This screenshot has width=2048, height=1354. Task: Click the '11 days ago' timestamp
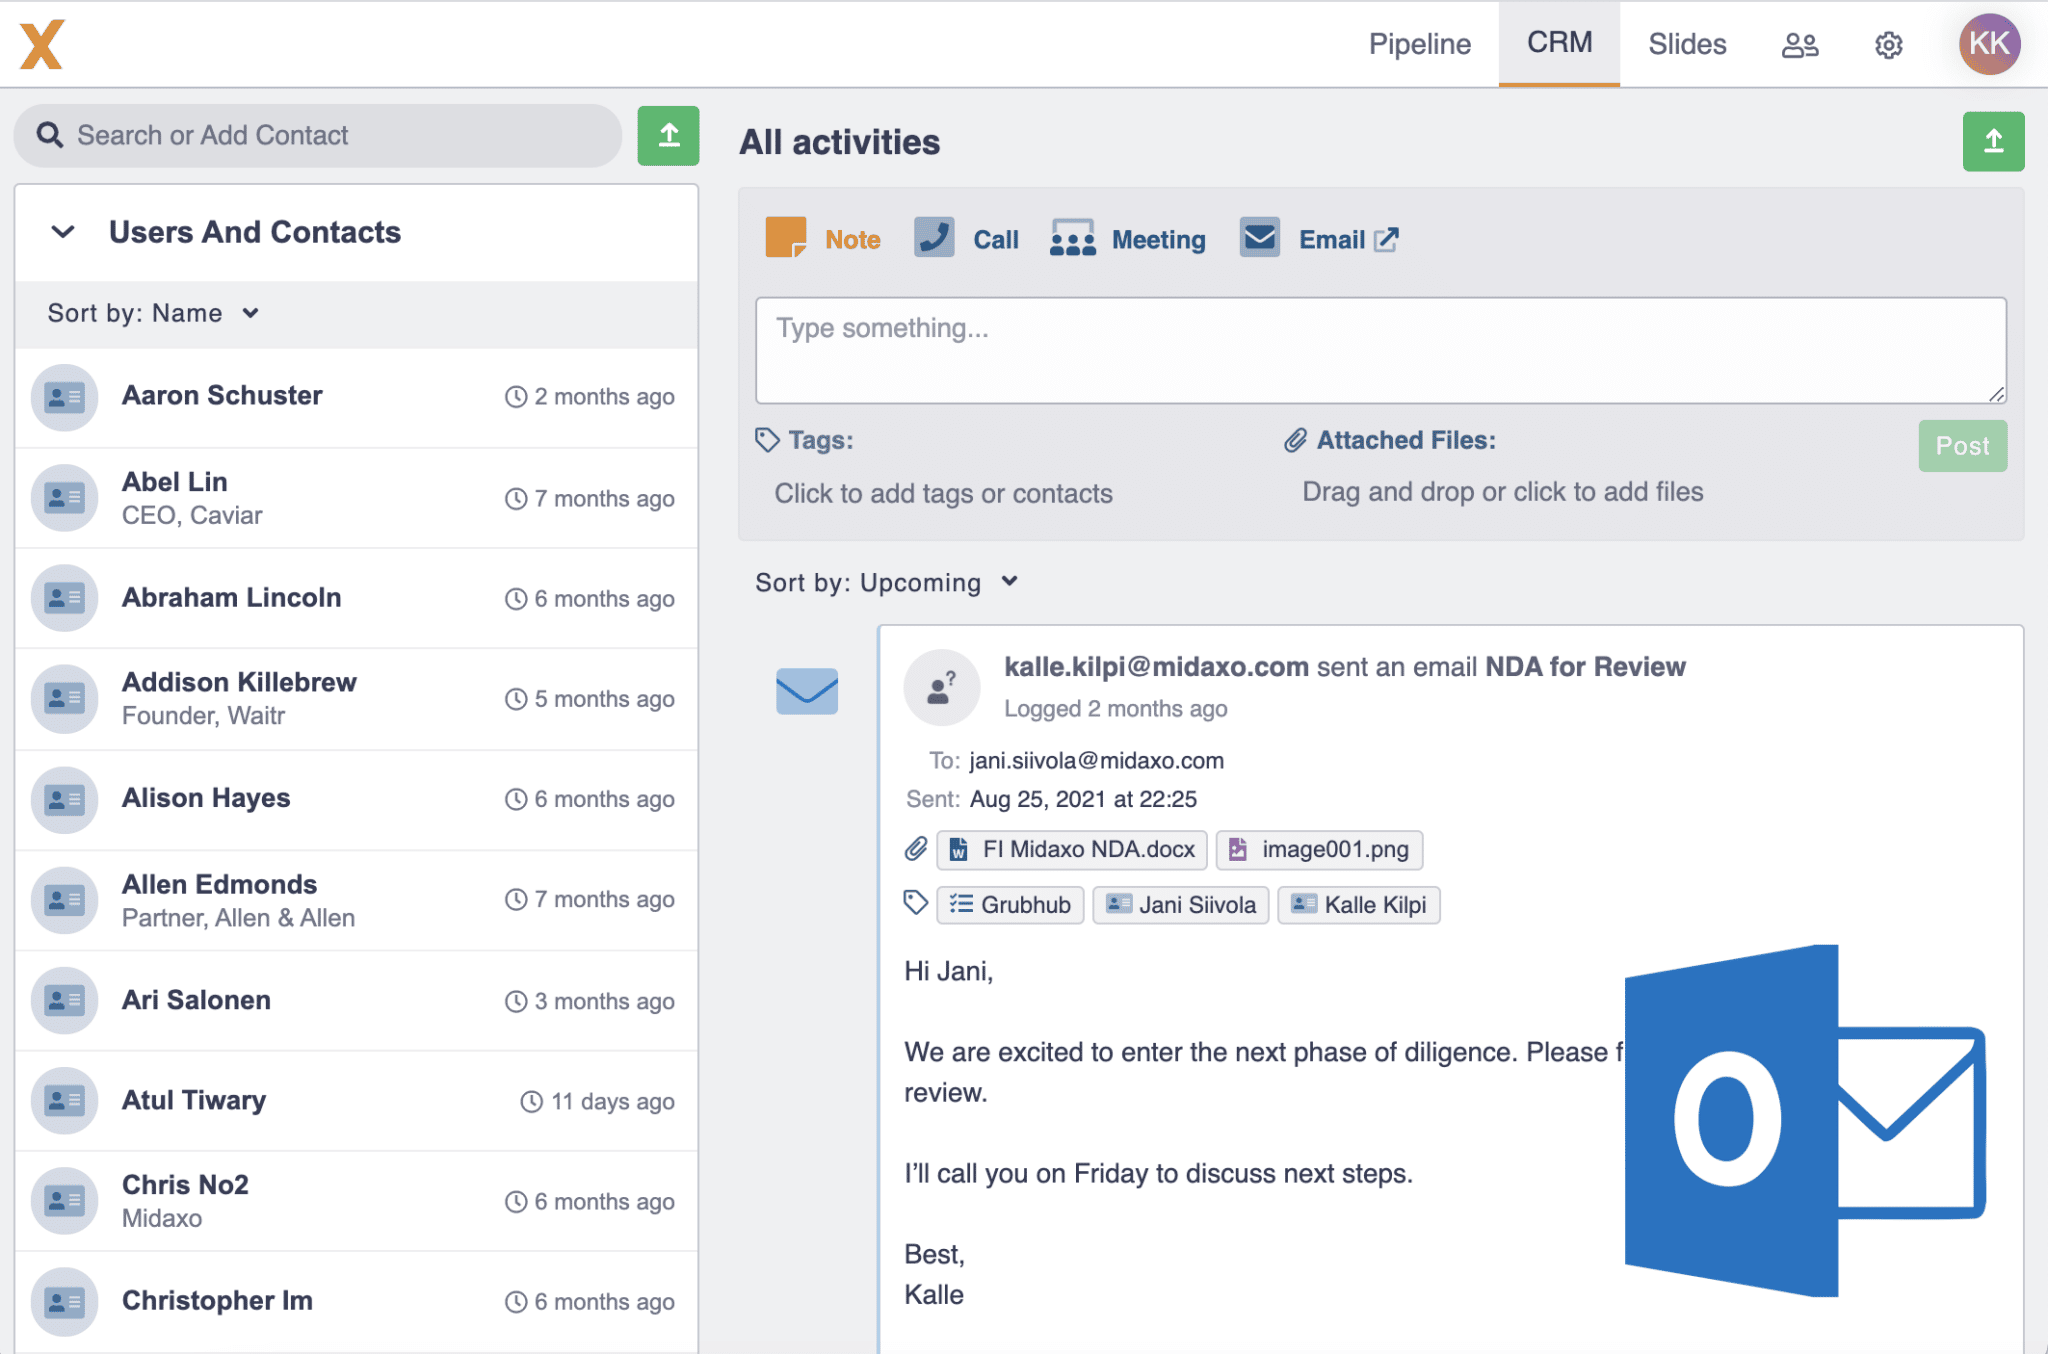pyautogui.click(x=612, y=1101)
